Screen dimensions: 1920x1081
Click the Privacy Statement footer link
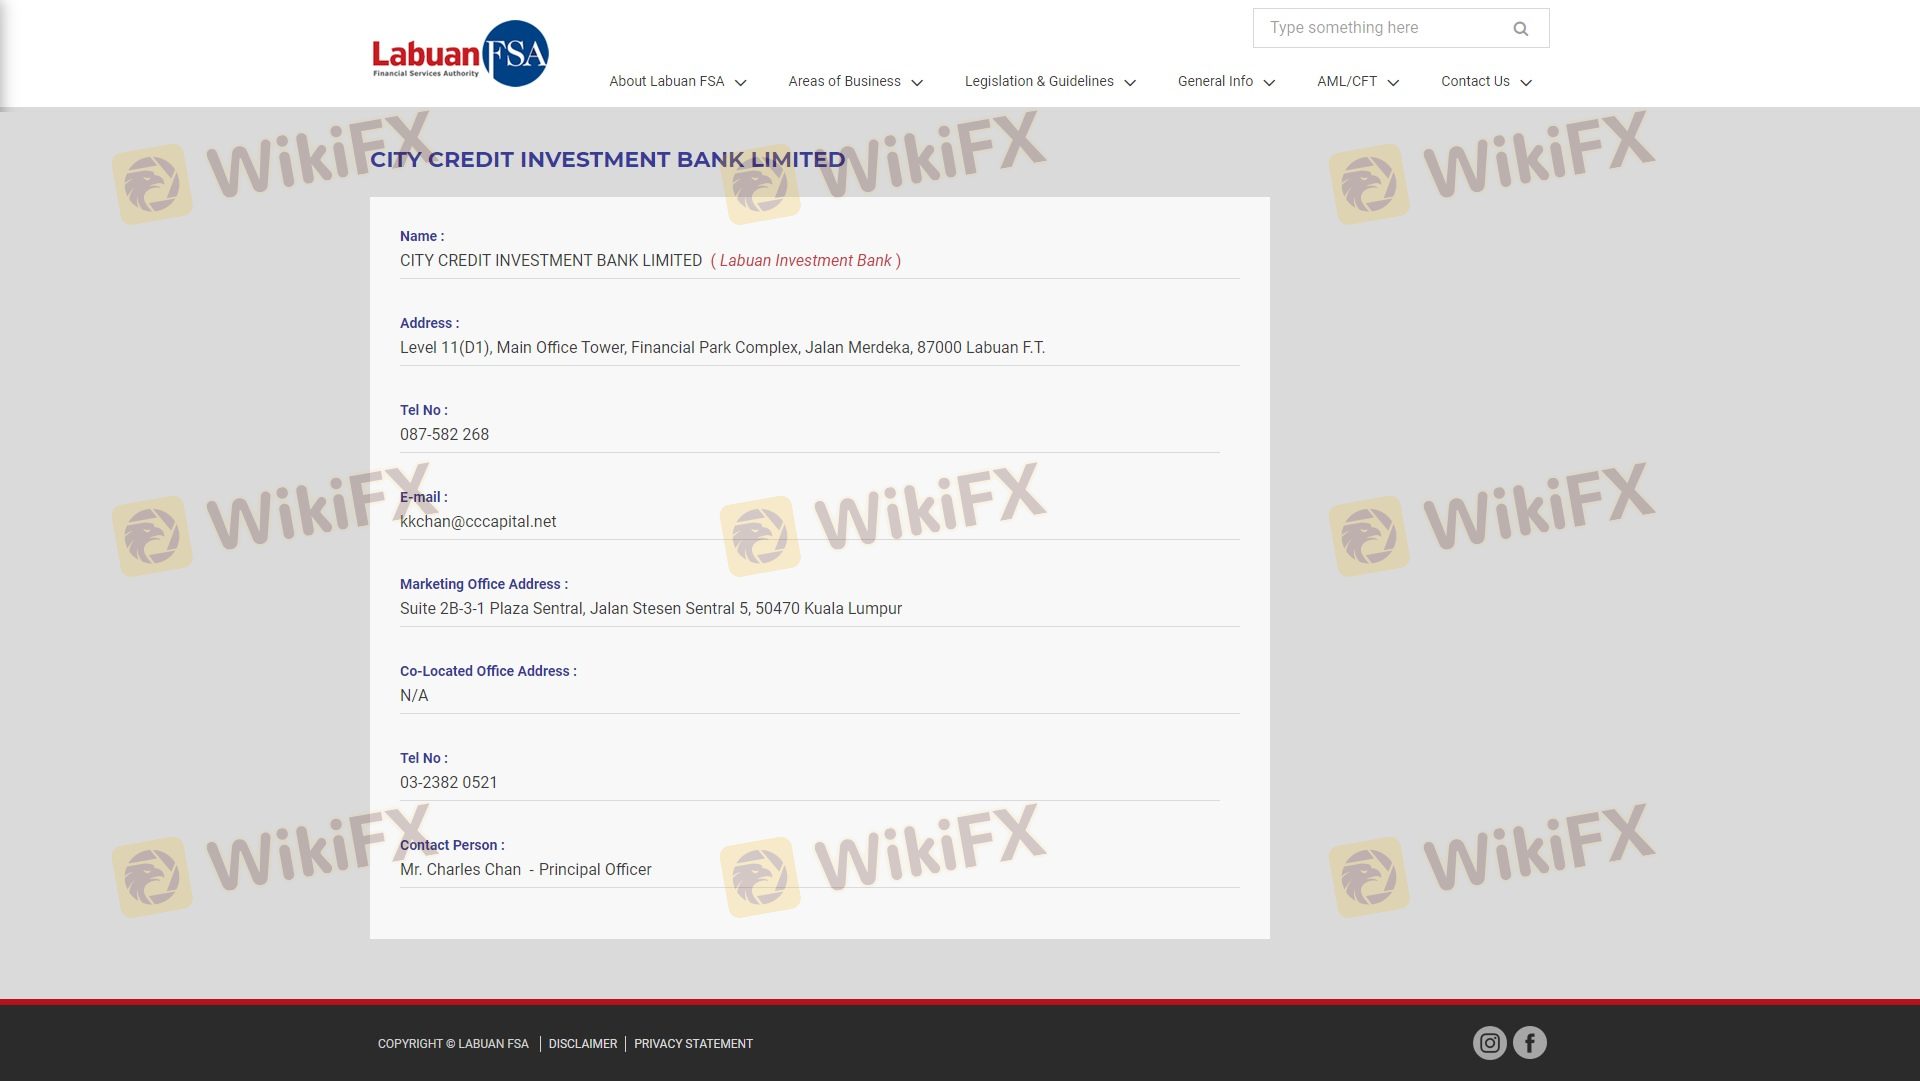click(x=693, y=1044)
